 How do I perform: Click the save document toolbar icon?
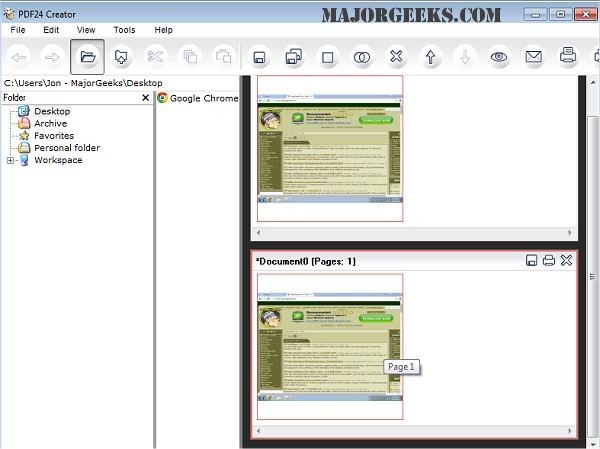tap(258, 58)
